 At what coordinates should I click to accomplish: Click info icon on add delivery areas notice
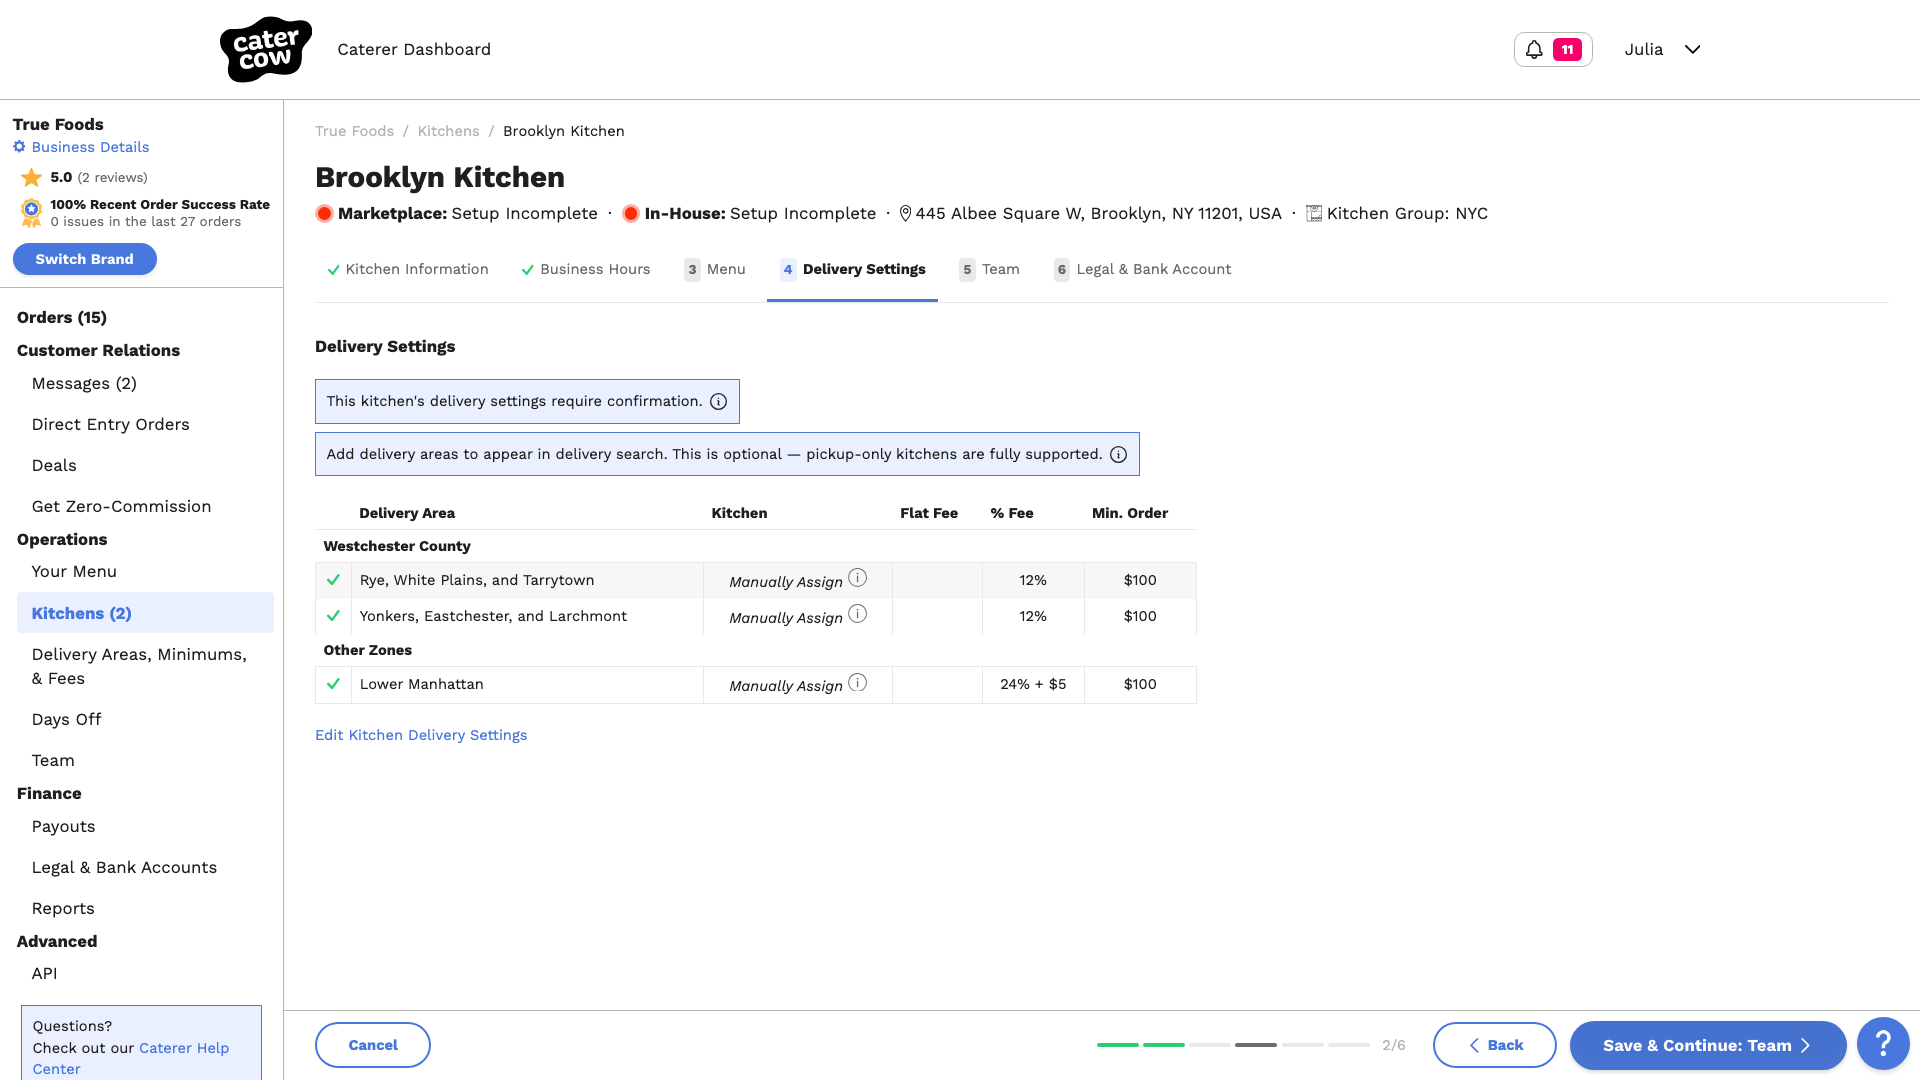click(1118, 455)
